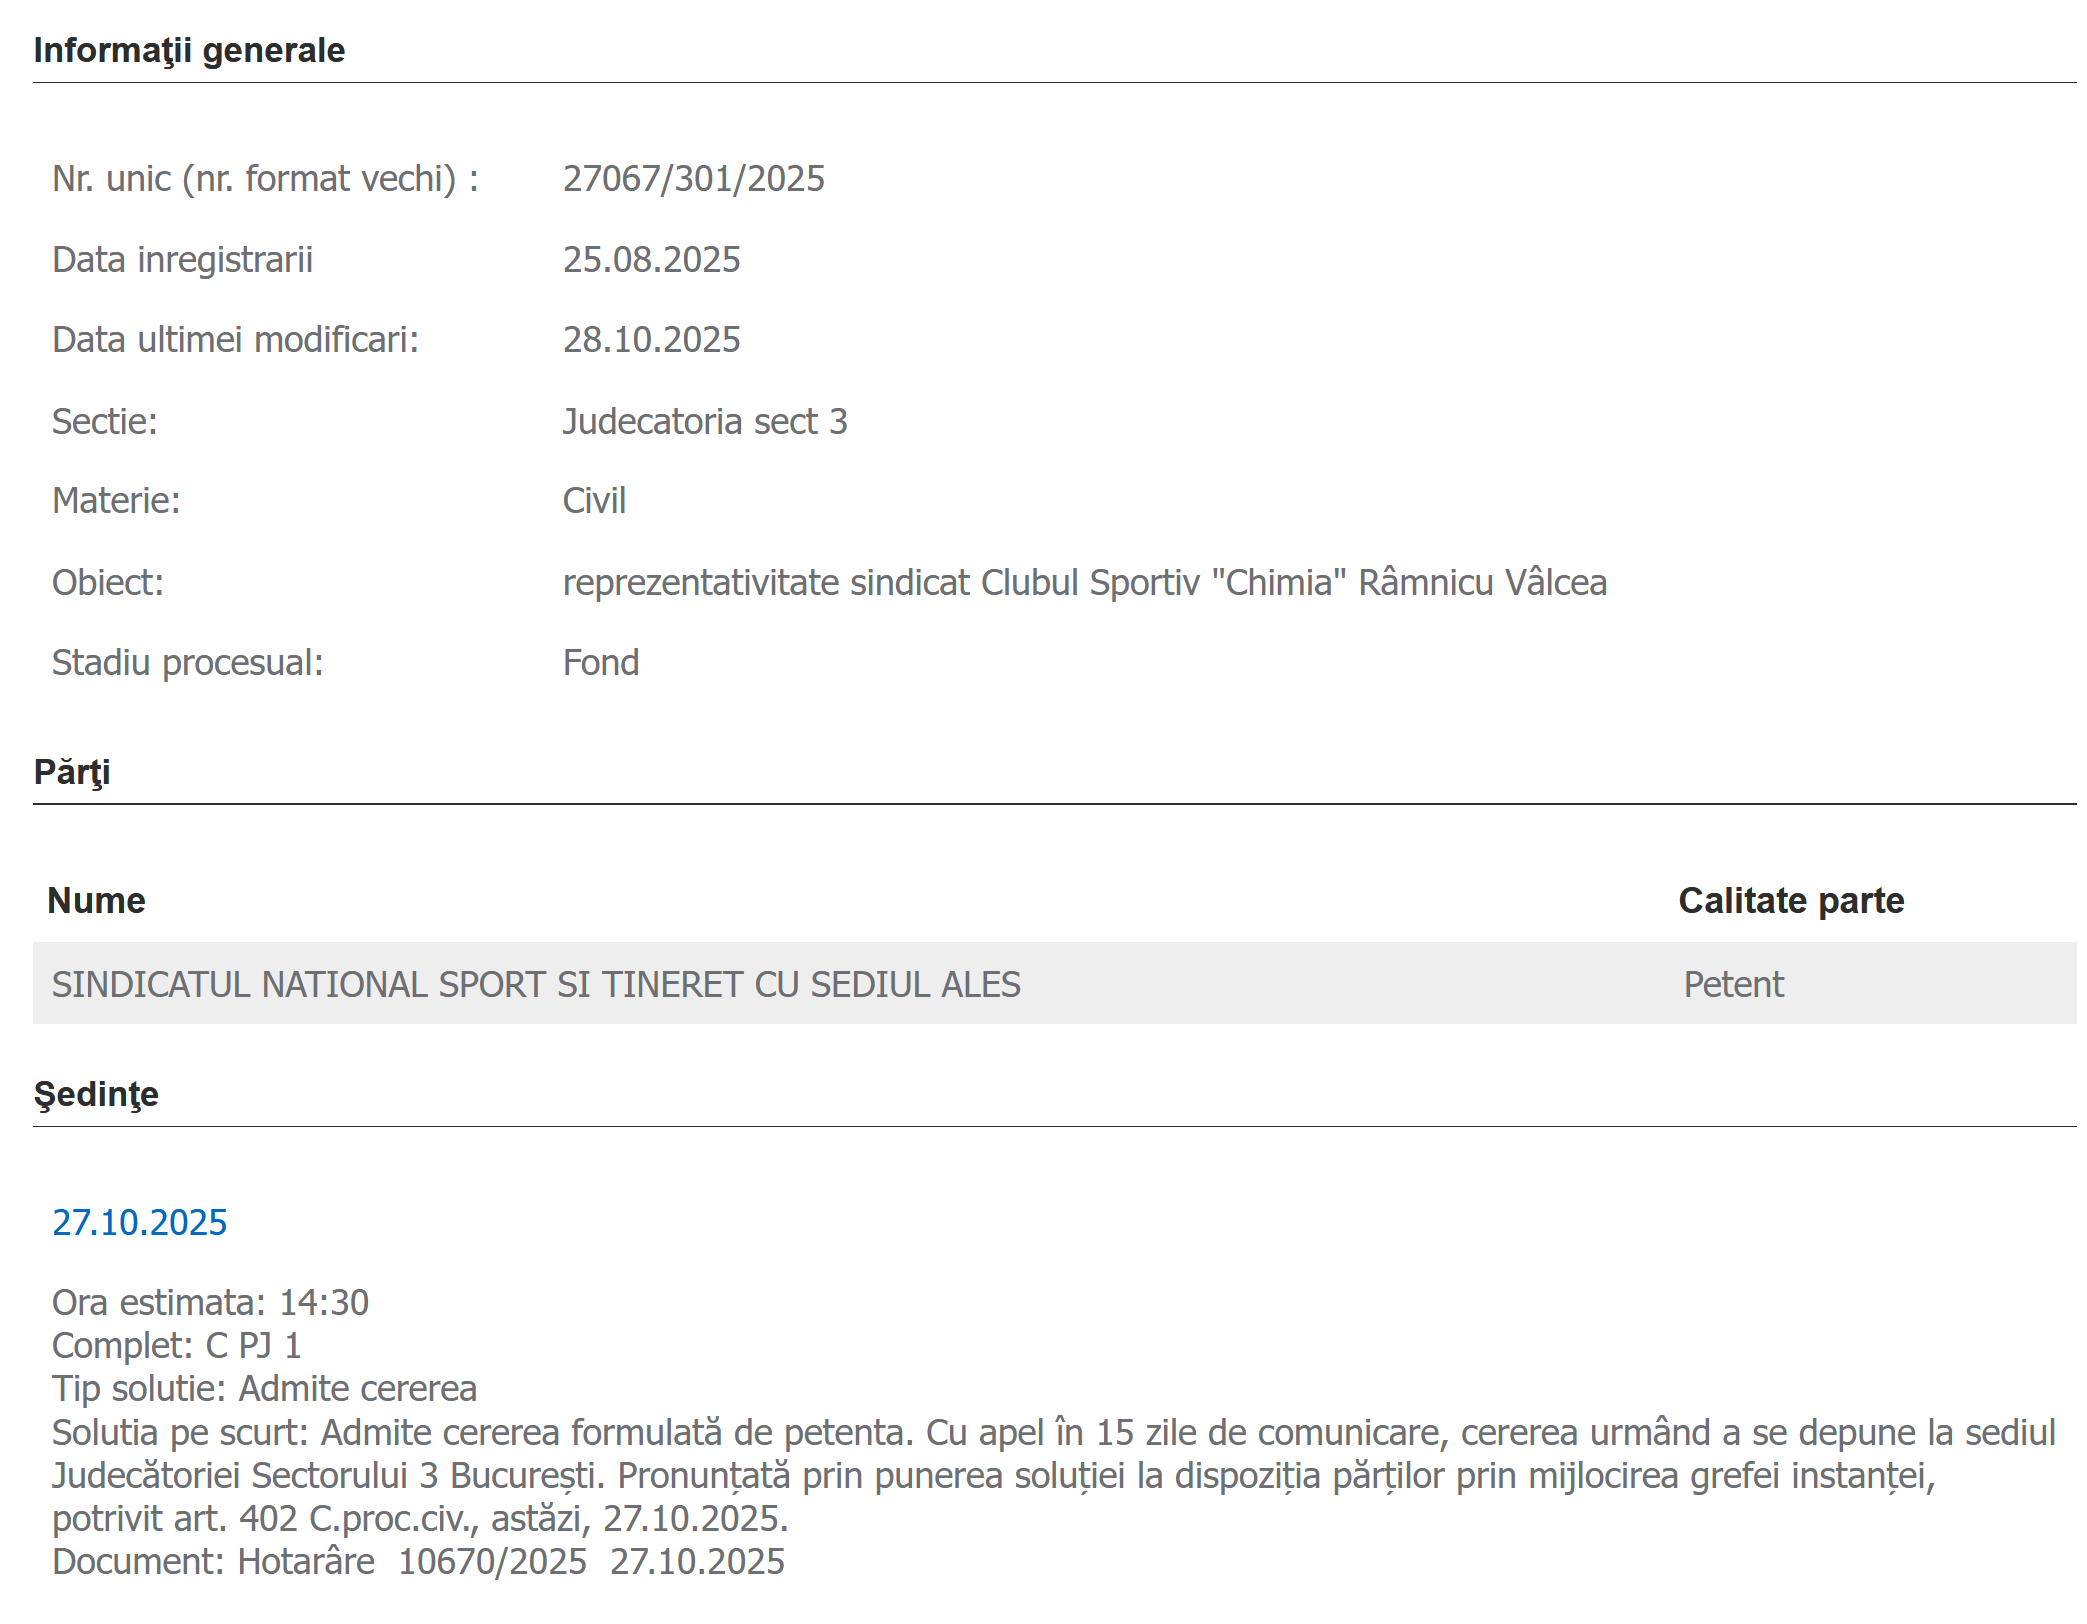The height and width of the screenshot is (1624, 2087).
Task: Click the Calitate parte column header
Action: [x=1790, y=901]
